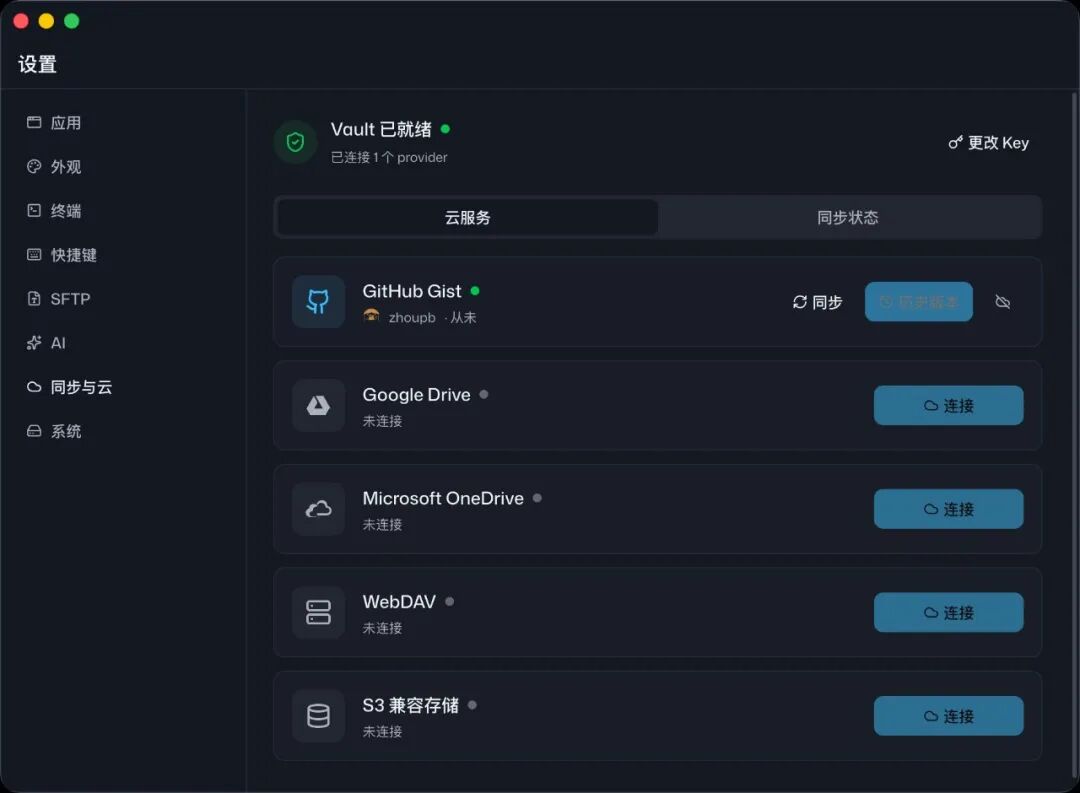Click 未连接 status under WebDAV
This screenshot has height=793, width=1080.
382,628
